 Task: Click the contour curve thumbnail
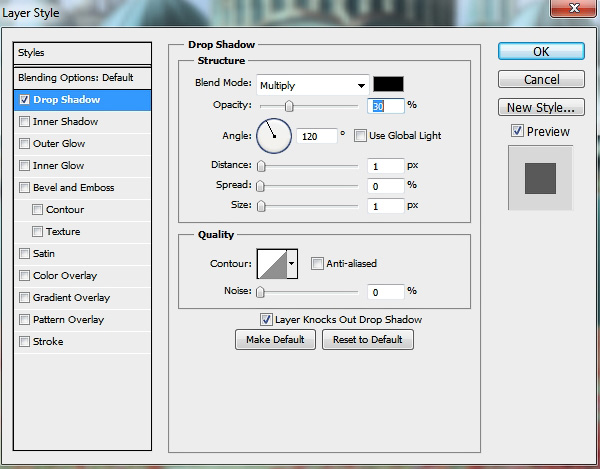coord(271,264)
